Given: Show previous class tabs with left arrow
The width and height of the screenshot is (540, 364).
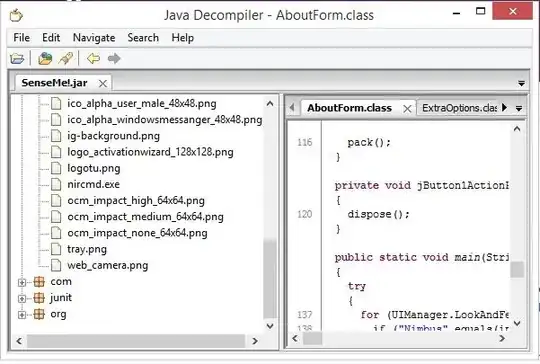Looking at the screenshot, I should pos(292,107).
